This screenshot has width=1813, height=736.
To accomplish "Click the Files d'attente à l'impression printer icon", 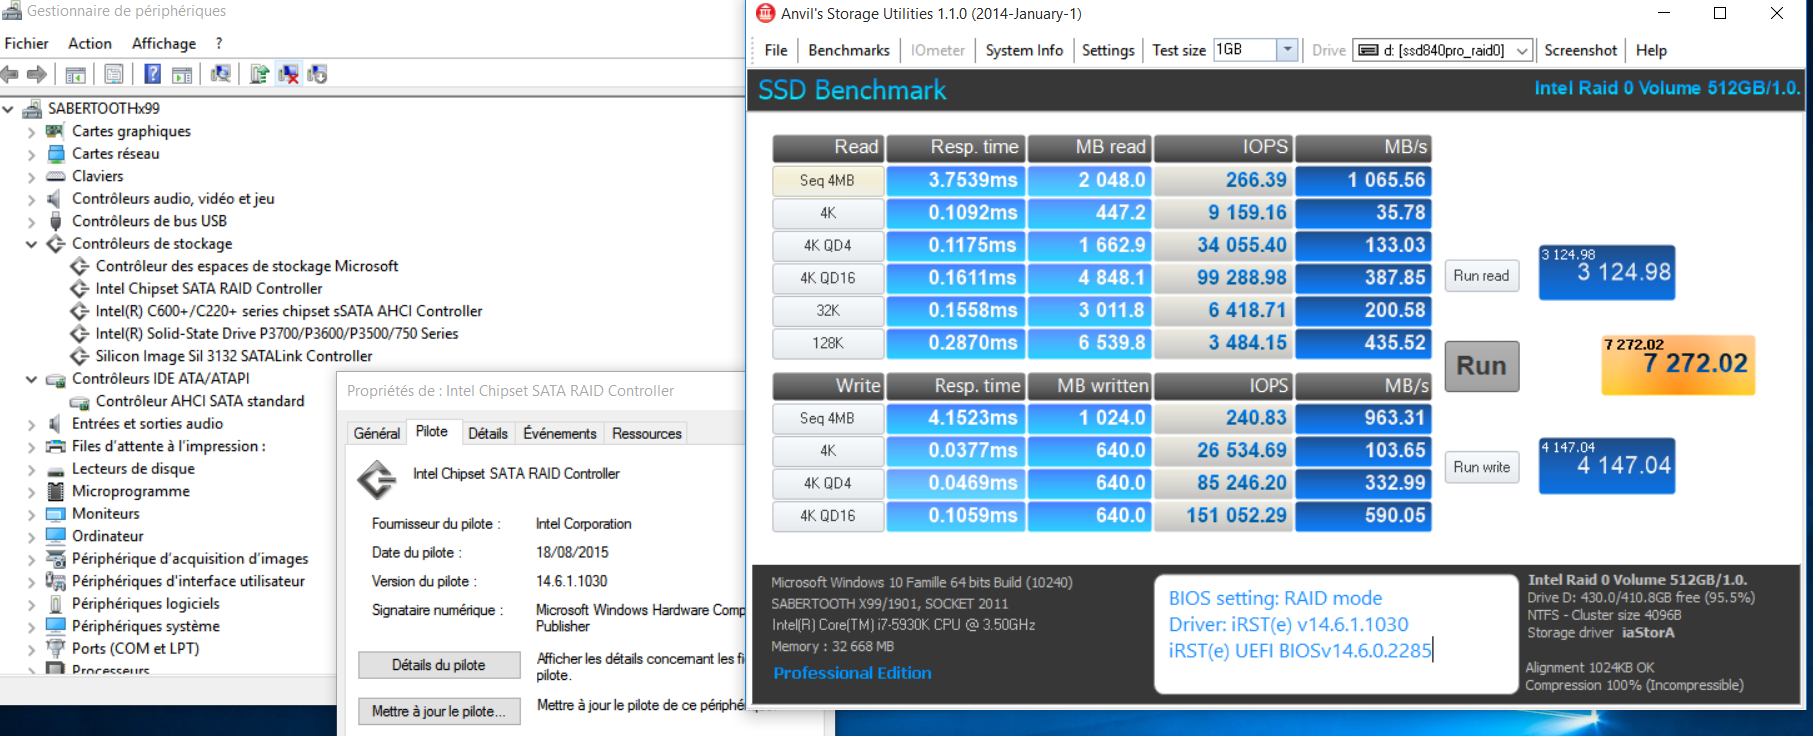I will click(56, 446).
